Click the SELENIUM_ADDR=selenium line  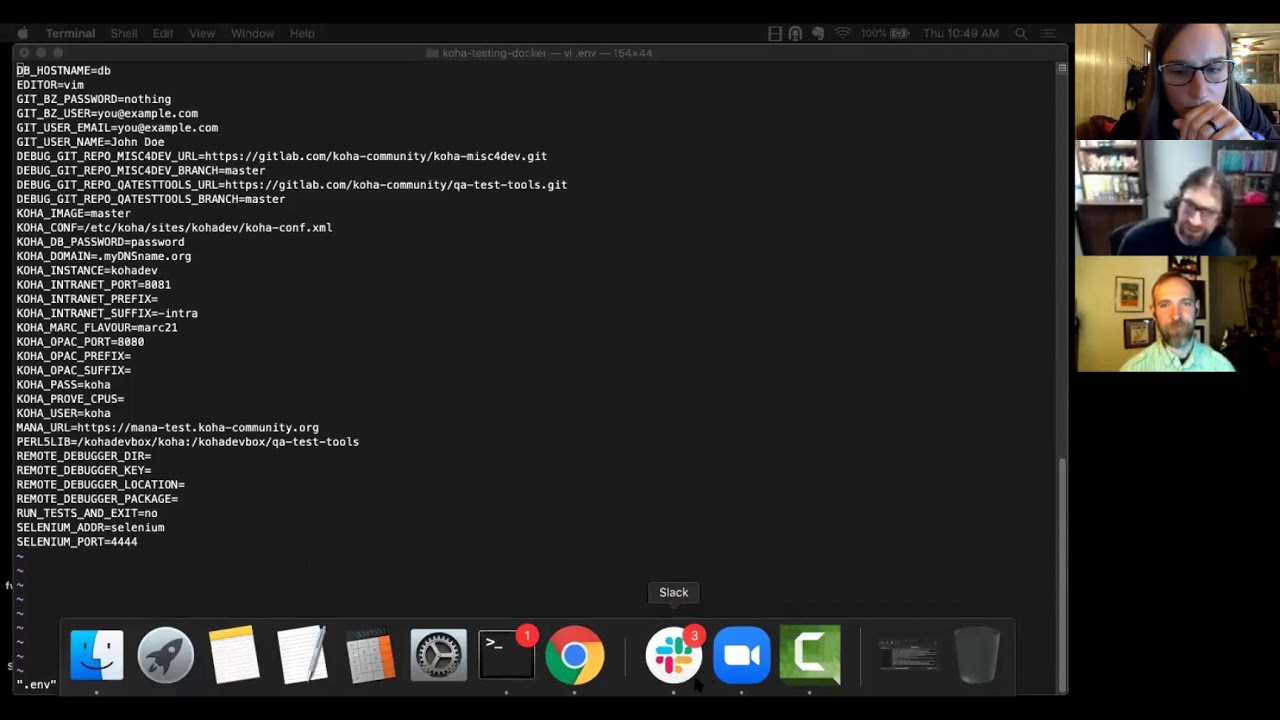pyautogui.click(x=90, y=527)
